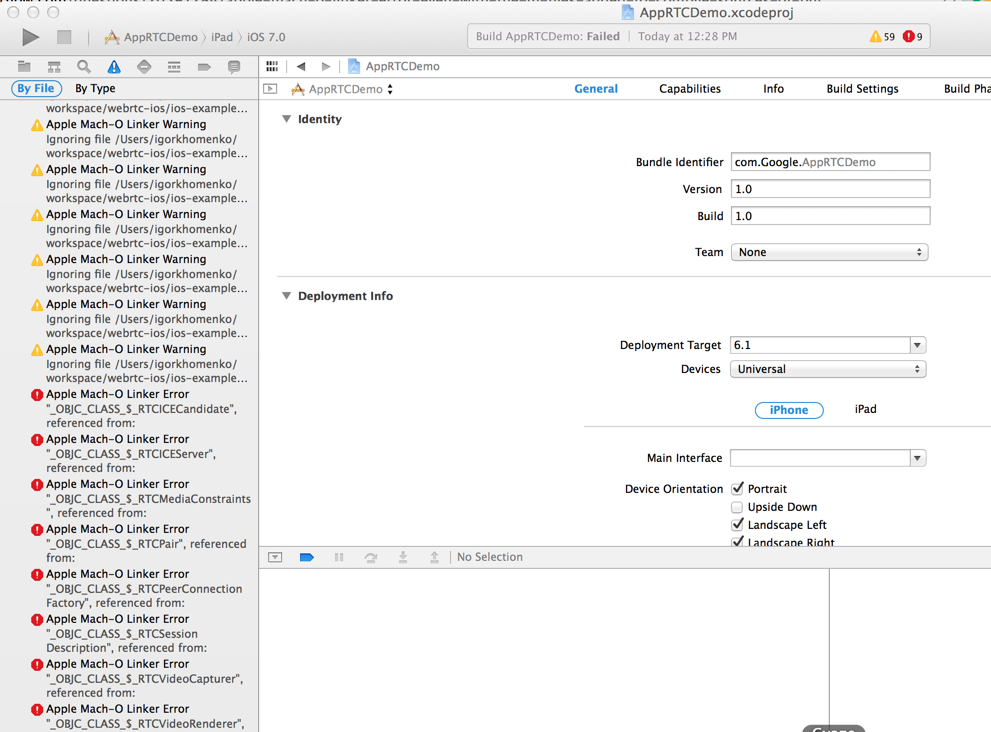The height and width of the screenshot is (732, 991).
Task: Click the pause execution debug icon
Action: point(339,557)
